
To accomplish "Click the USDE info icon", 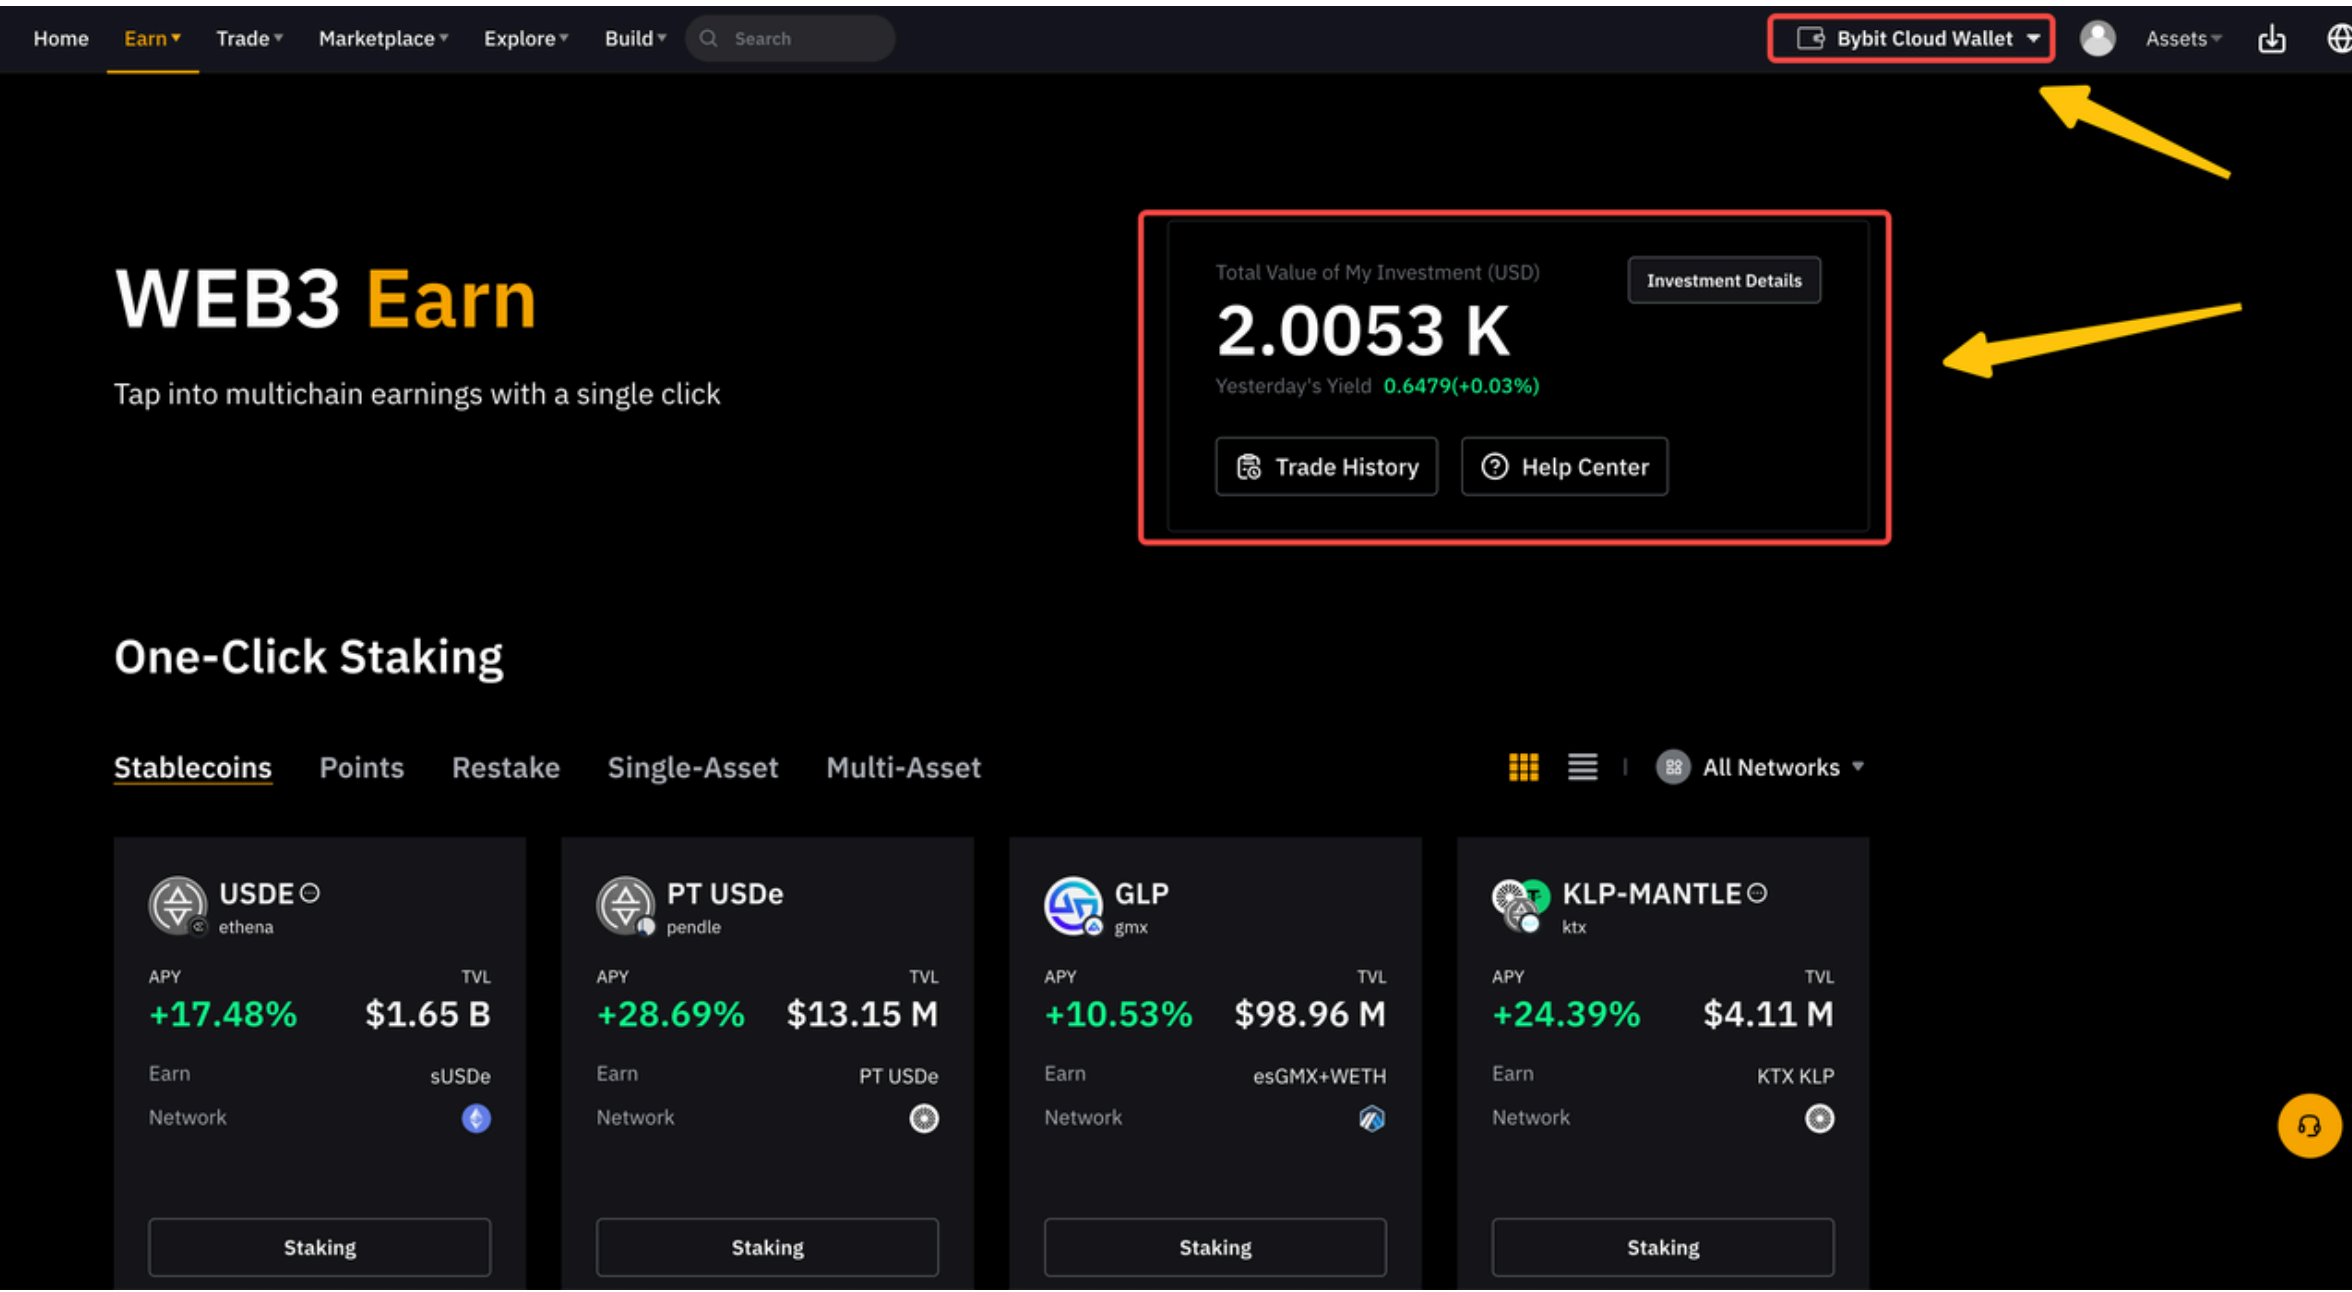I will click(310, 893).
